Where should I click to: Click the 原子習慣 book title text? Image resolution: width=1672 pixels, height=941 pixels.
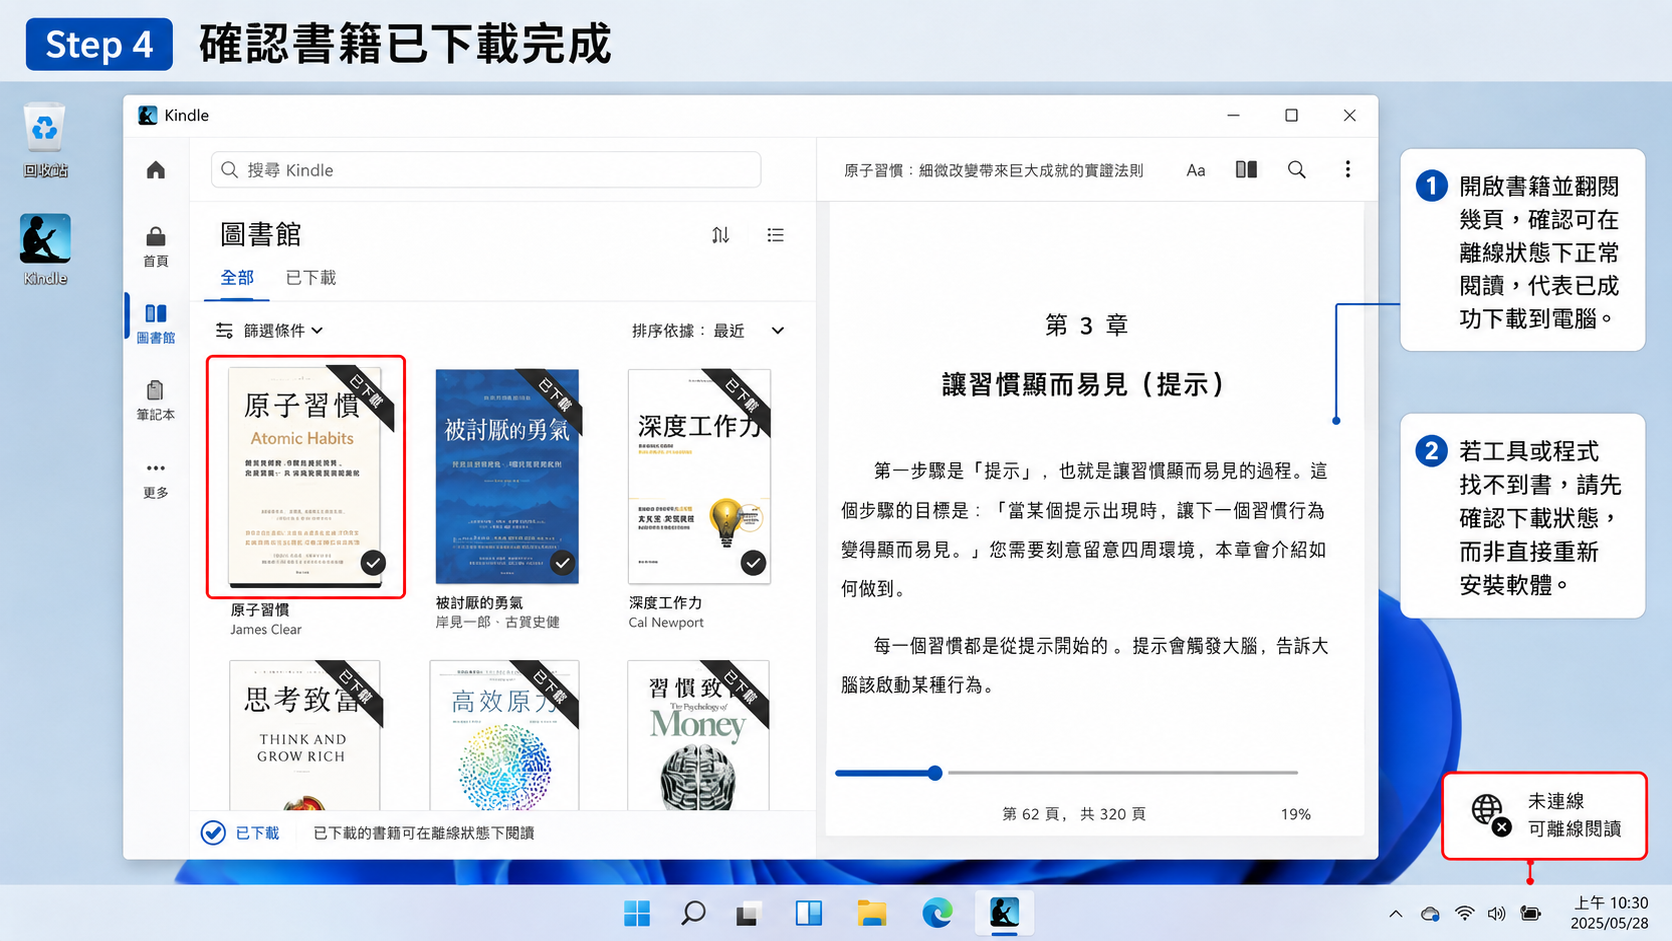coord(260,610)
